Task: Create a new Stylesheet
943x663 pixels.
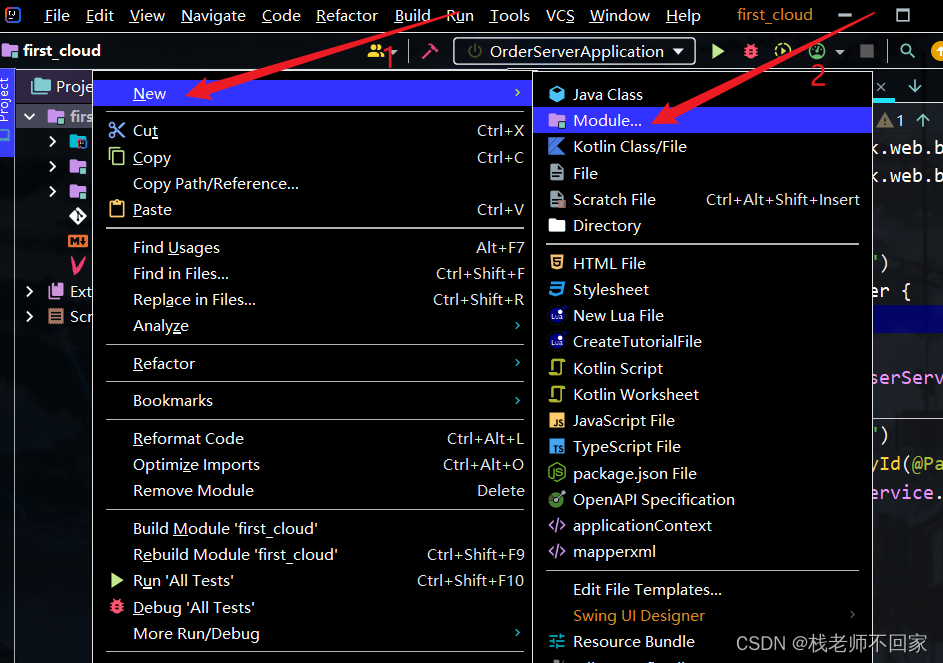Action: (x=702, y=289)
